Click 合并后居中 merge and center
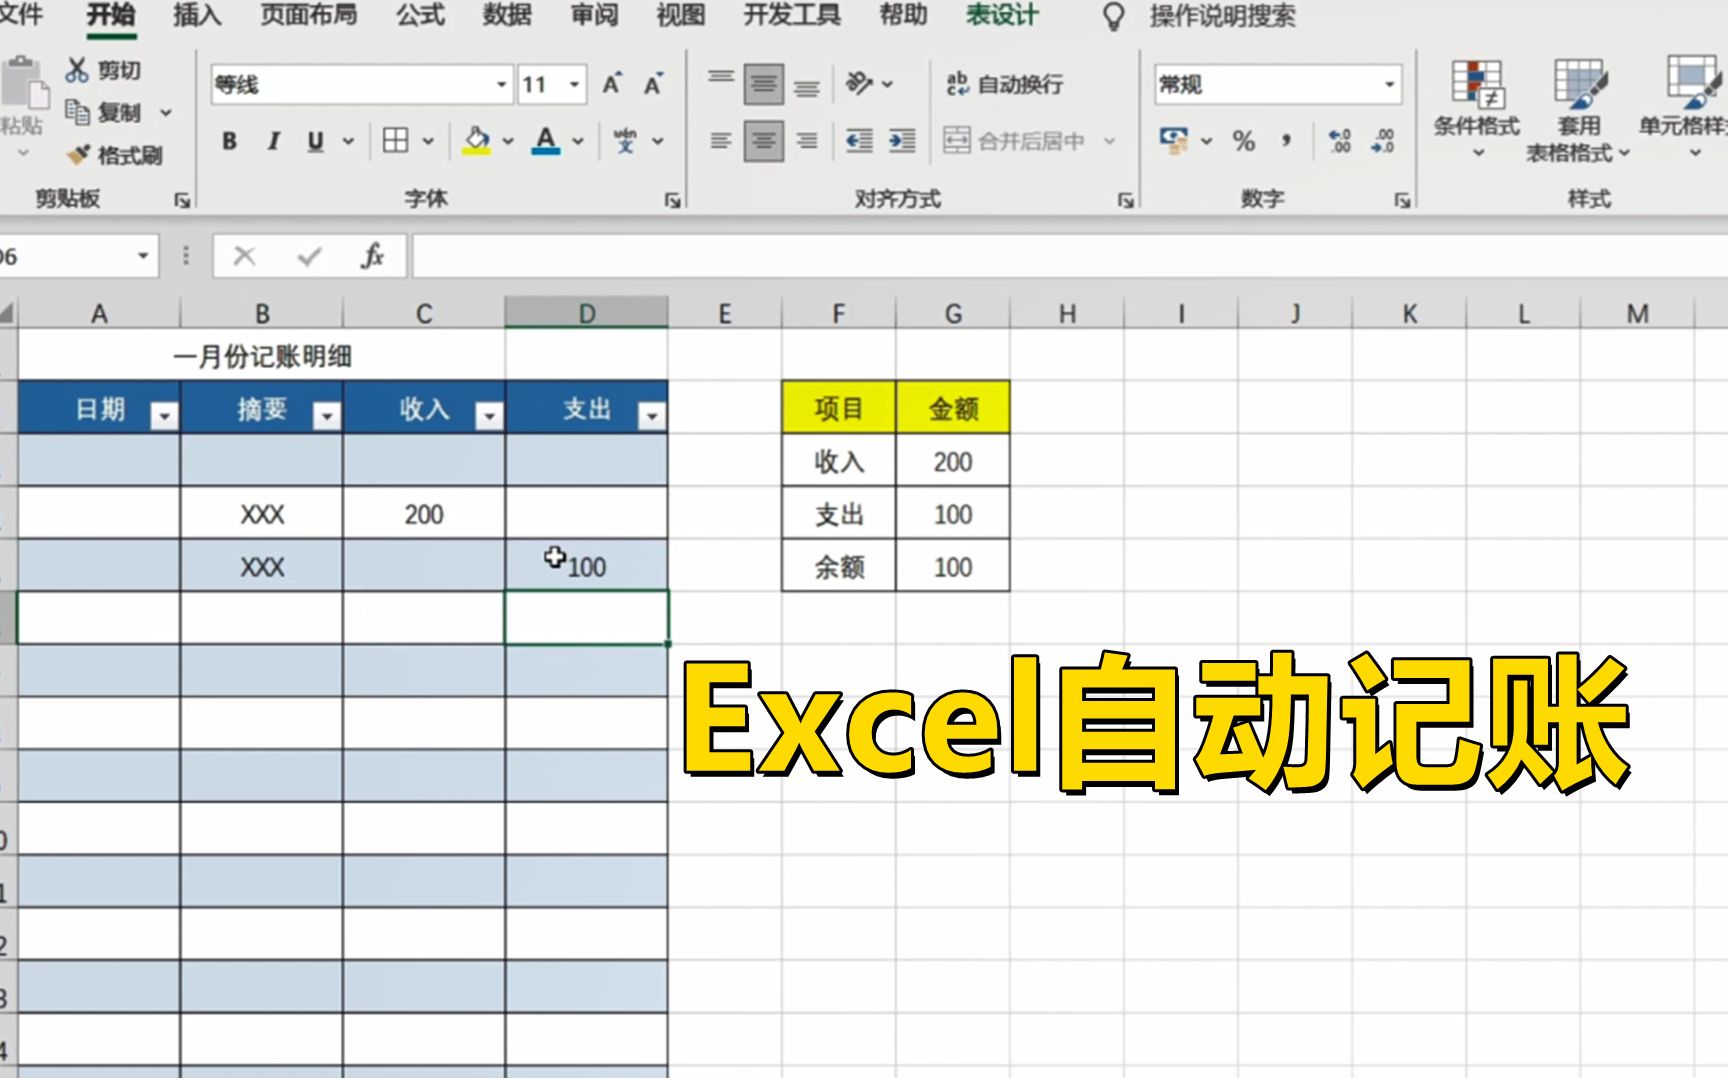The height and width of the screenshot is (1080, 1728). (1015, 141)
